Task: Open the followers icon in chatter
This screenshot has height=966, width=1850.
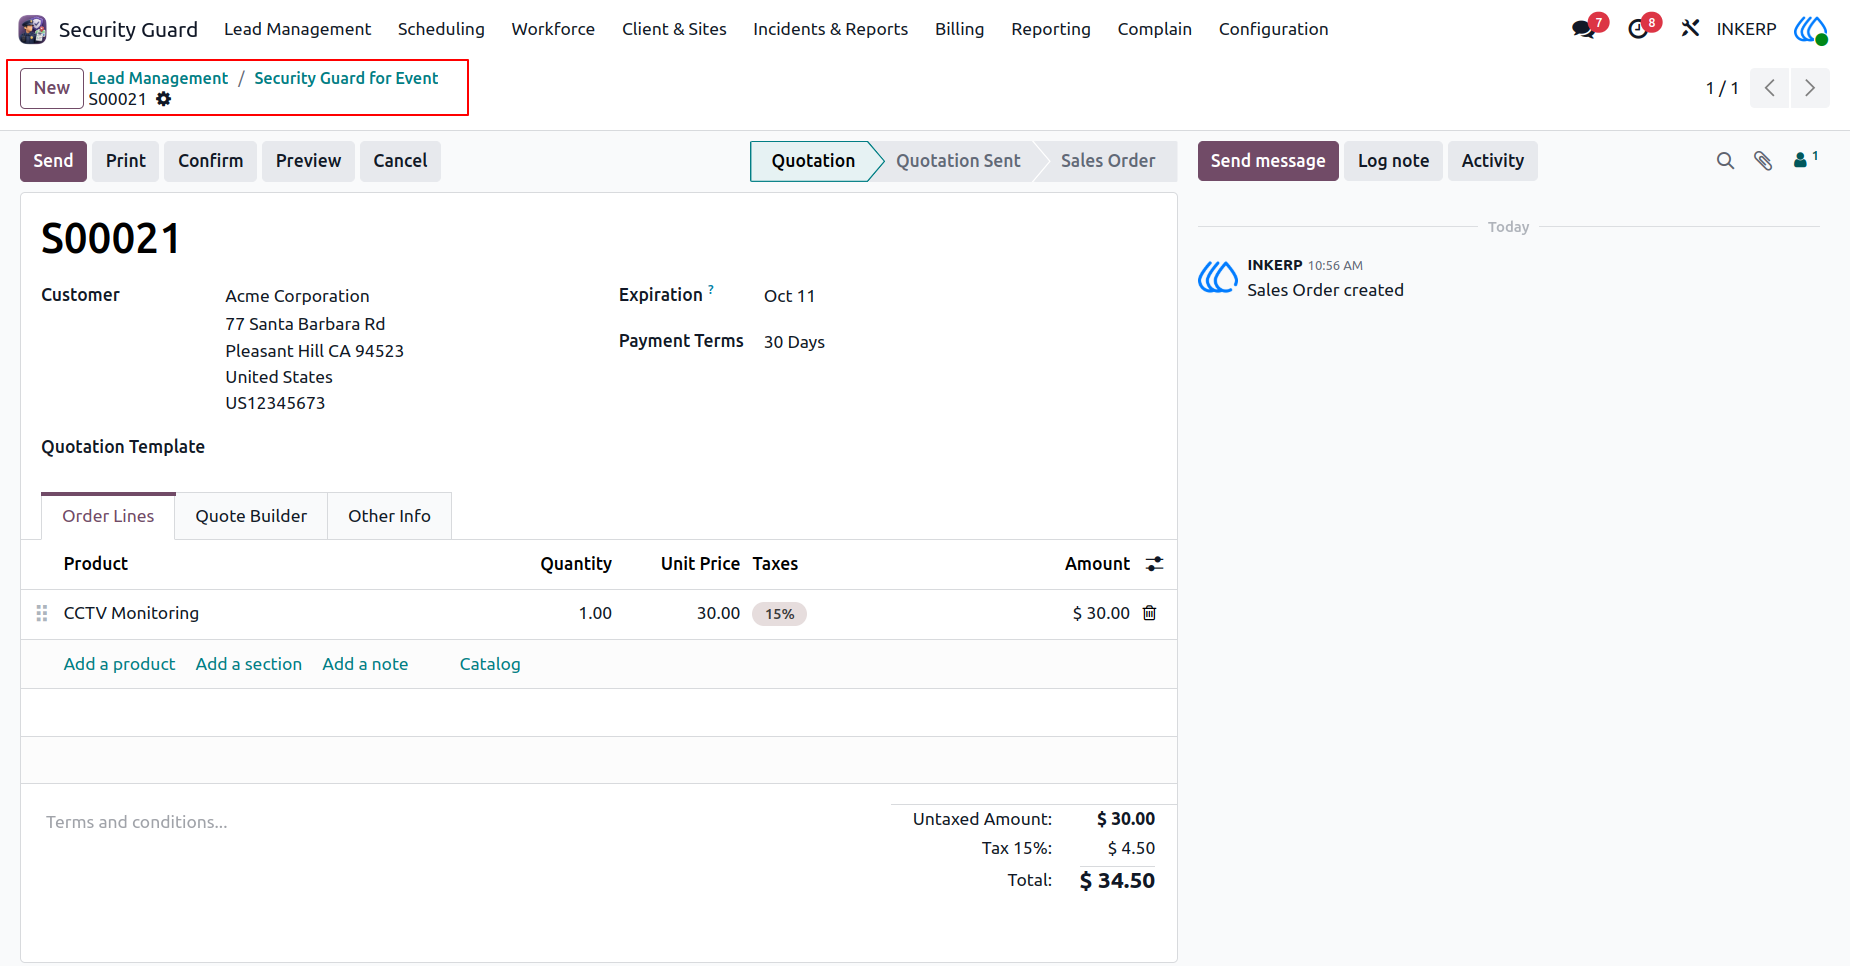Action: [1806, 159]
